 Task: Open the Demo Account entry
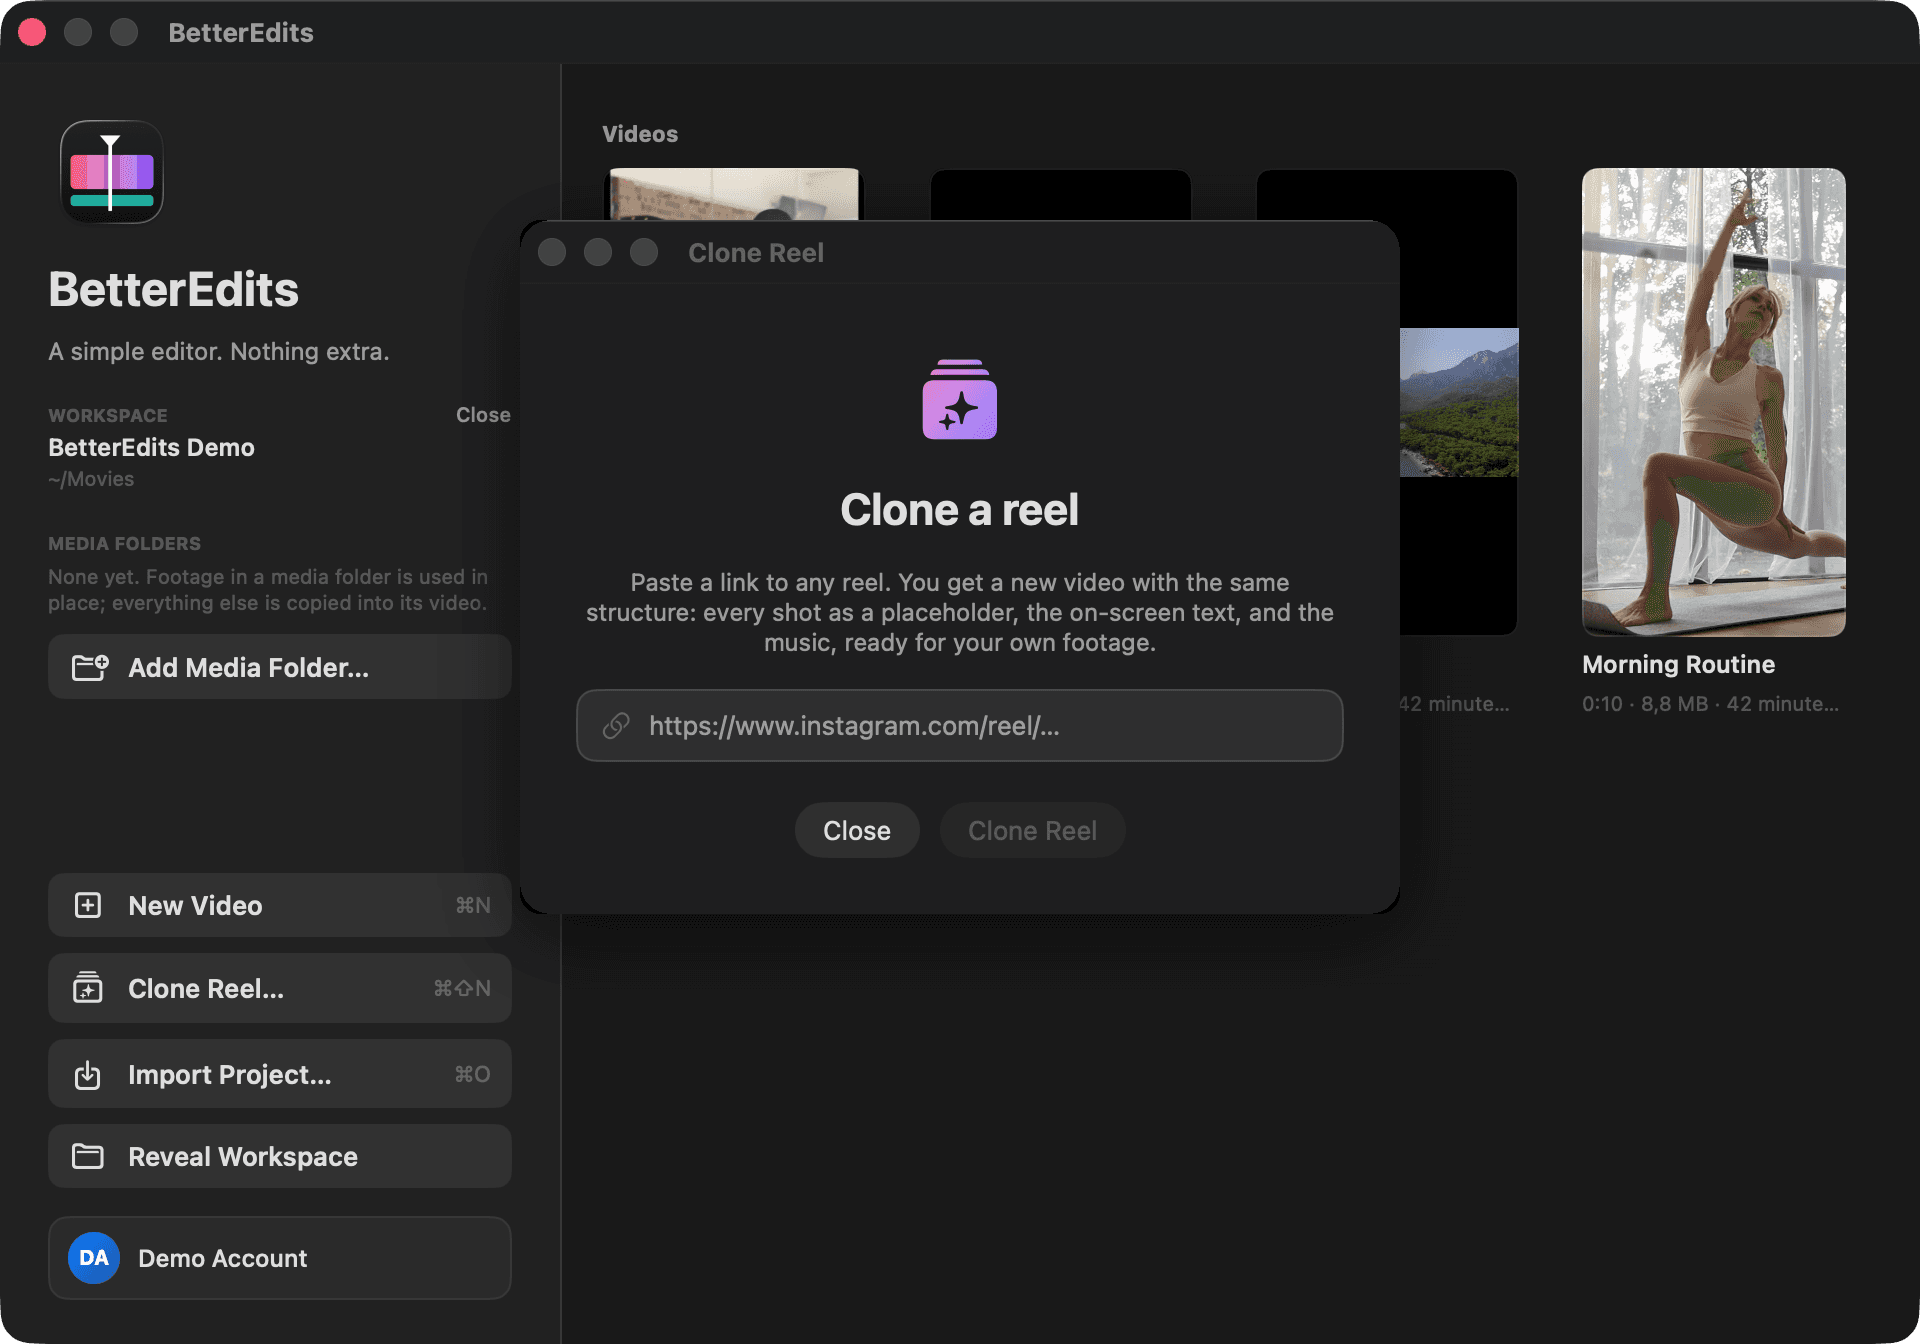coord(280,1258)
